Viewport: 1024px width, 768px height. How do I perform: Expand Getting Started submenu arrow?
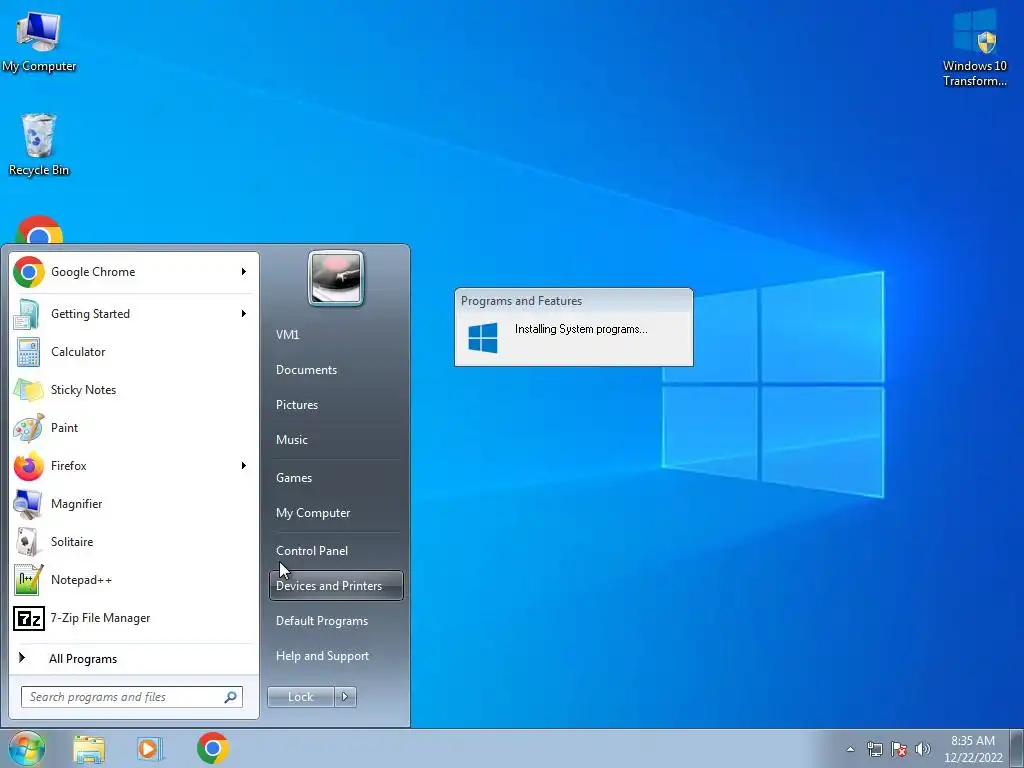pyautogui.click(x=244, y=314)
